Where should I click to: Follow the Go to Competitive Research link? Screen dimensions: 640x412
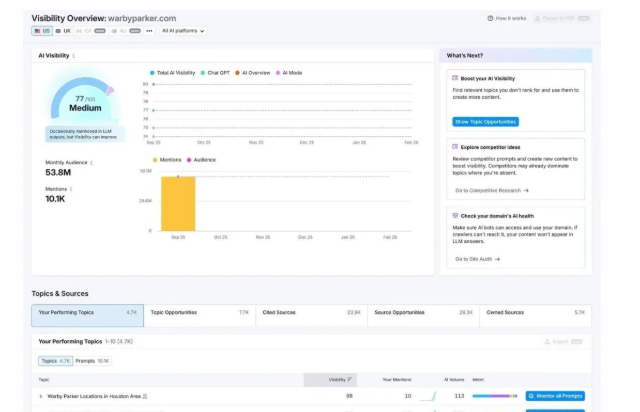[491, 190]
